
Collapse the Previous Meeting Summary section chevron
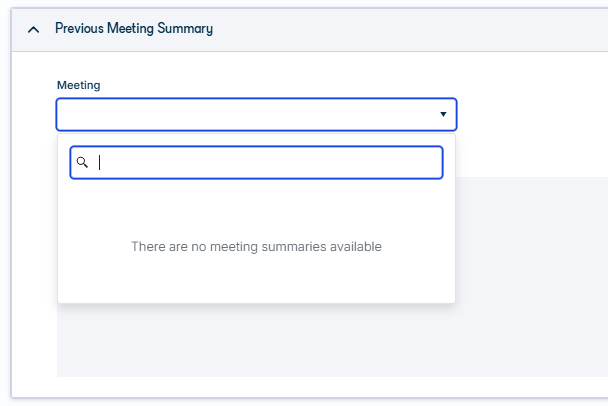point(34,29)
